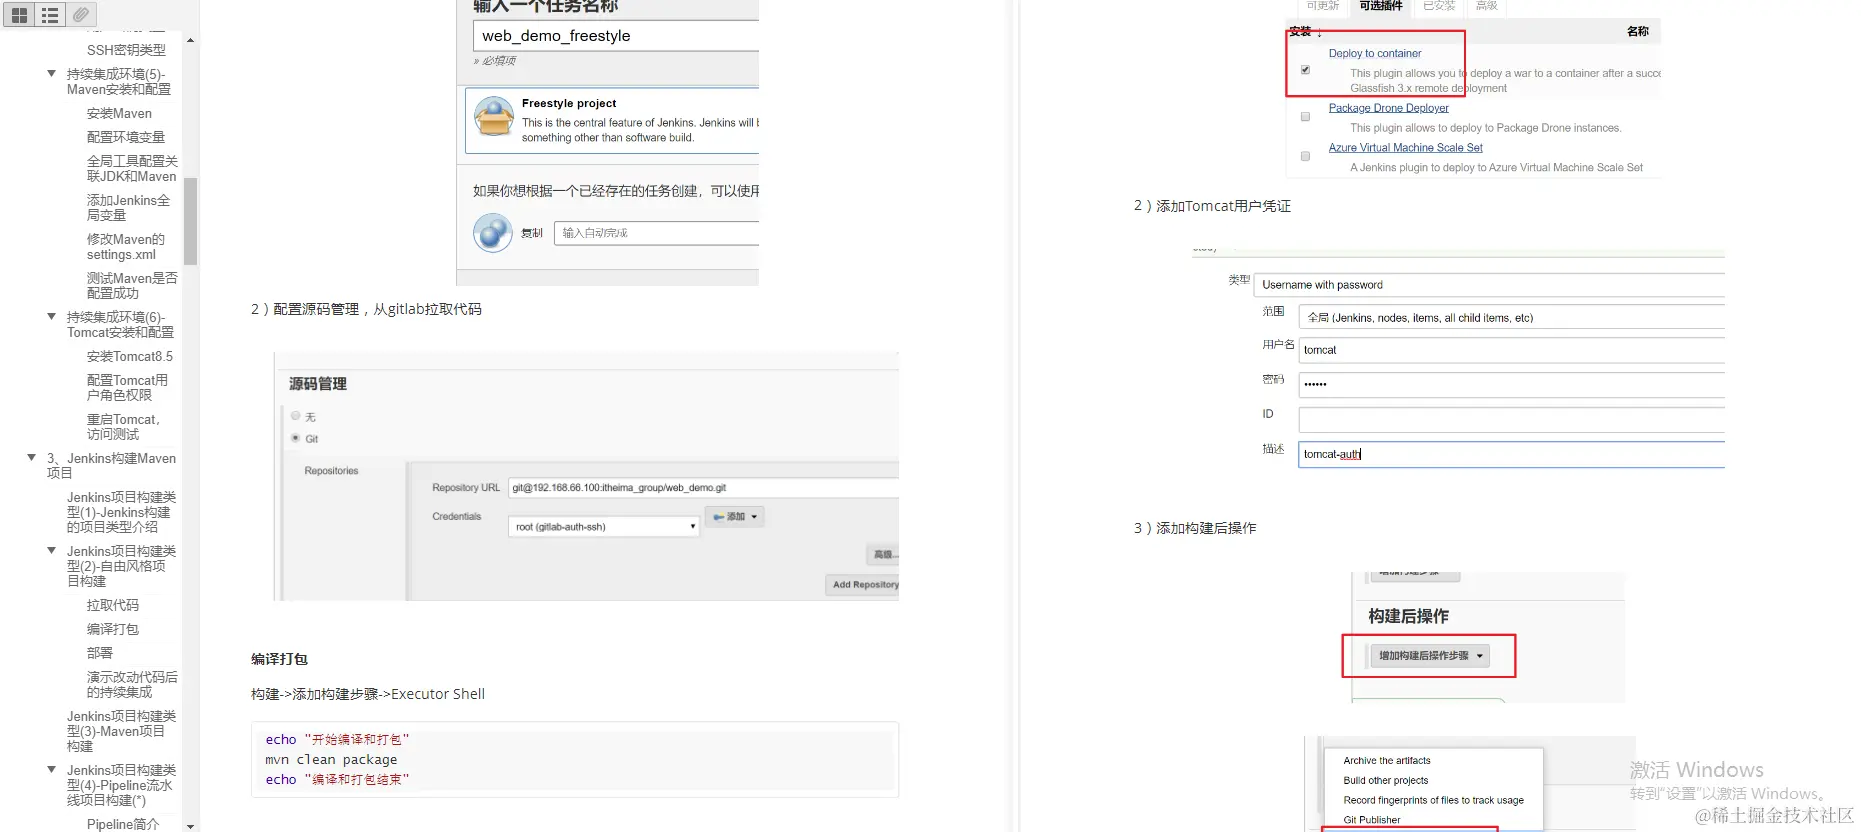Image resolution: width=1861 pixels, height=832 pixels.
Task: Open 增加构建后操作步骤 dropdown
Action: (x=1430, y=656)
